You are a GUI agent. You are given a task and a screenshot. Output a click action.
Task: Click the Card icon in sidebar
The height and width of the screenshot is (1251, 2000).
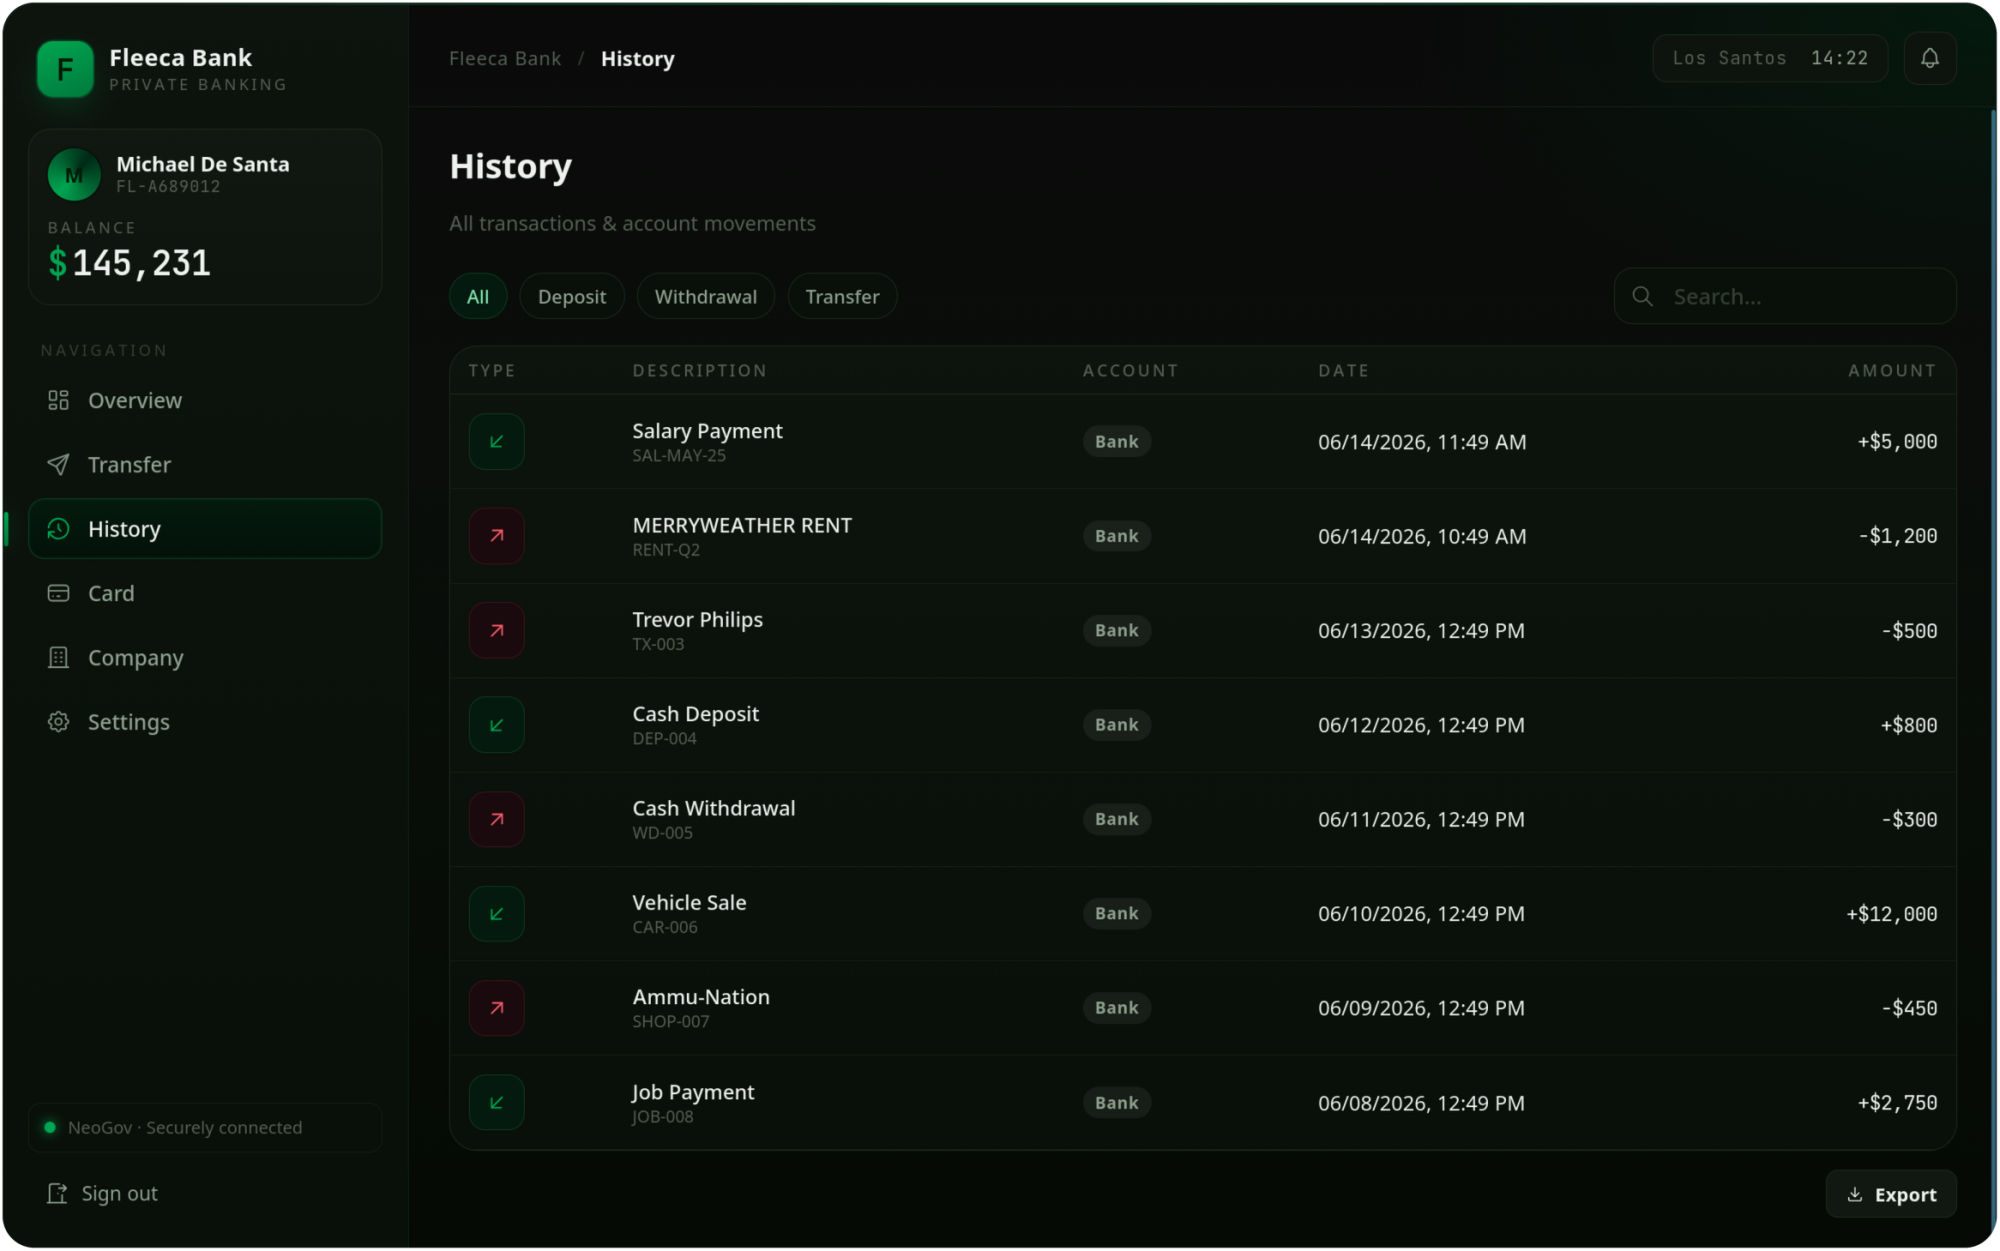tap(58, 593)
